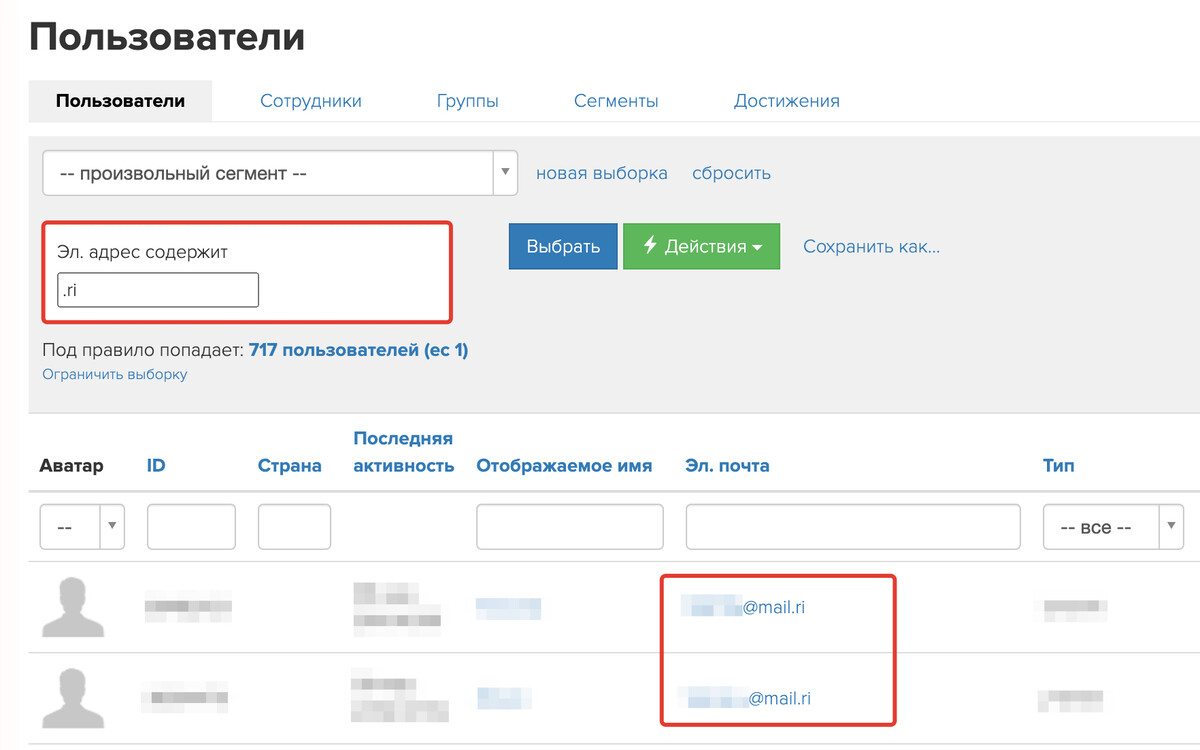
Task: Click the Ограничить выборку link
Action: coord(114,374)
